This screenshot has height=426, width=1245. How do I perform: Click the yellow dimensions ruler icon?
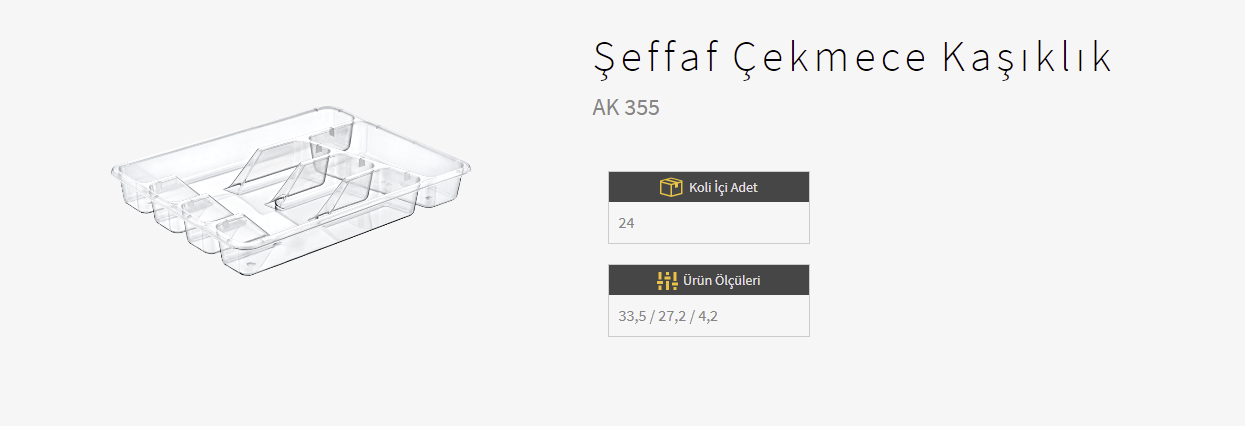pyautogui.click(x=667, y=280)
